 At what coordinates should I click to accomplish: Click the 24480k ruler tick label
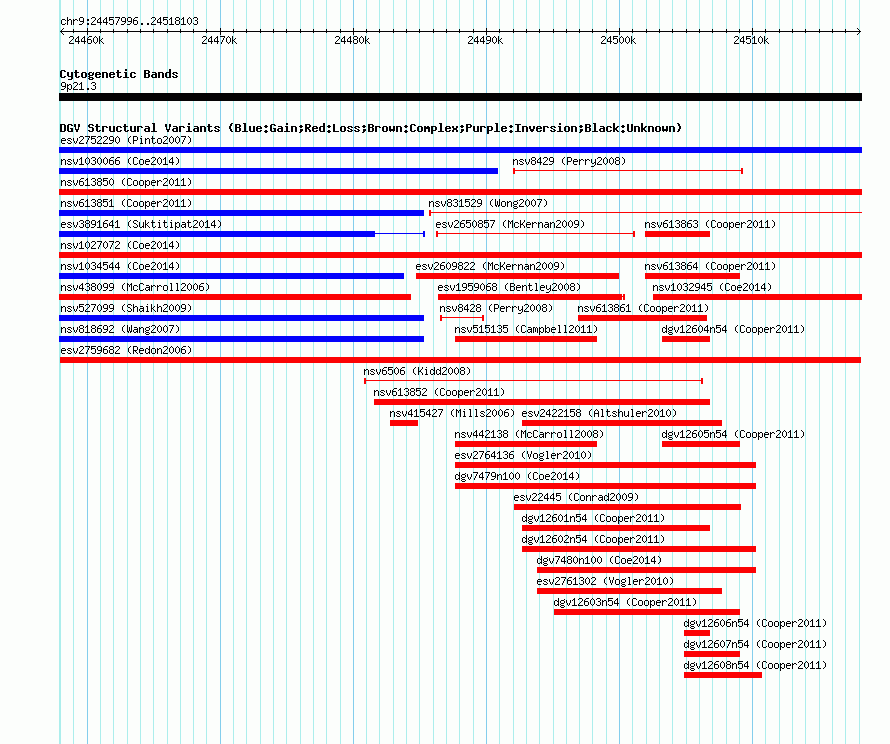pyautogui.click(x=352, y=40)
